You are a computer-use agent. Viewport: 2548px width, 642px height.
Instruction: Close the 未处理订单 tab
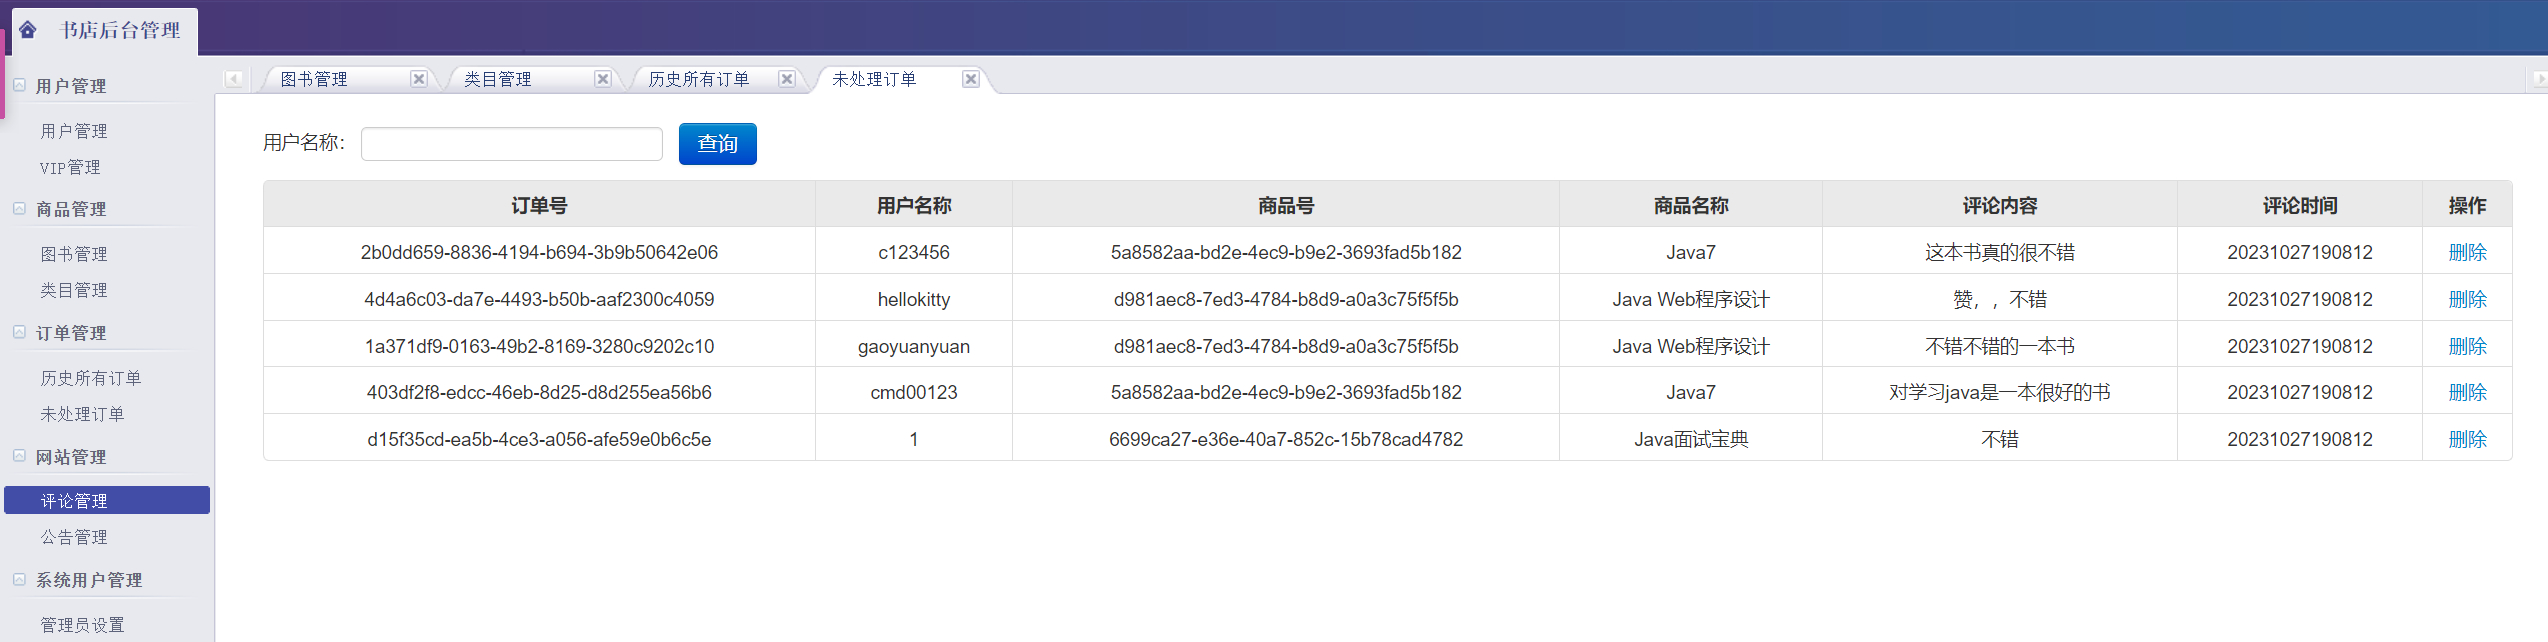coord(971,79)
